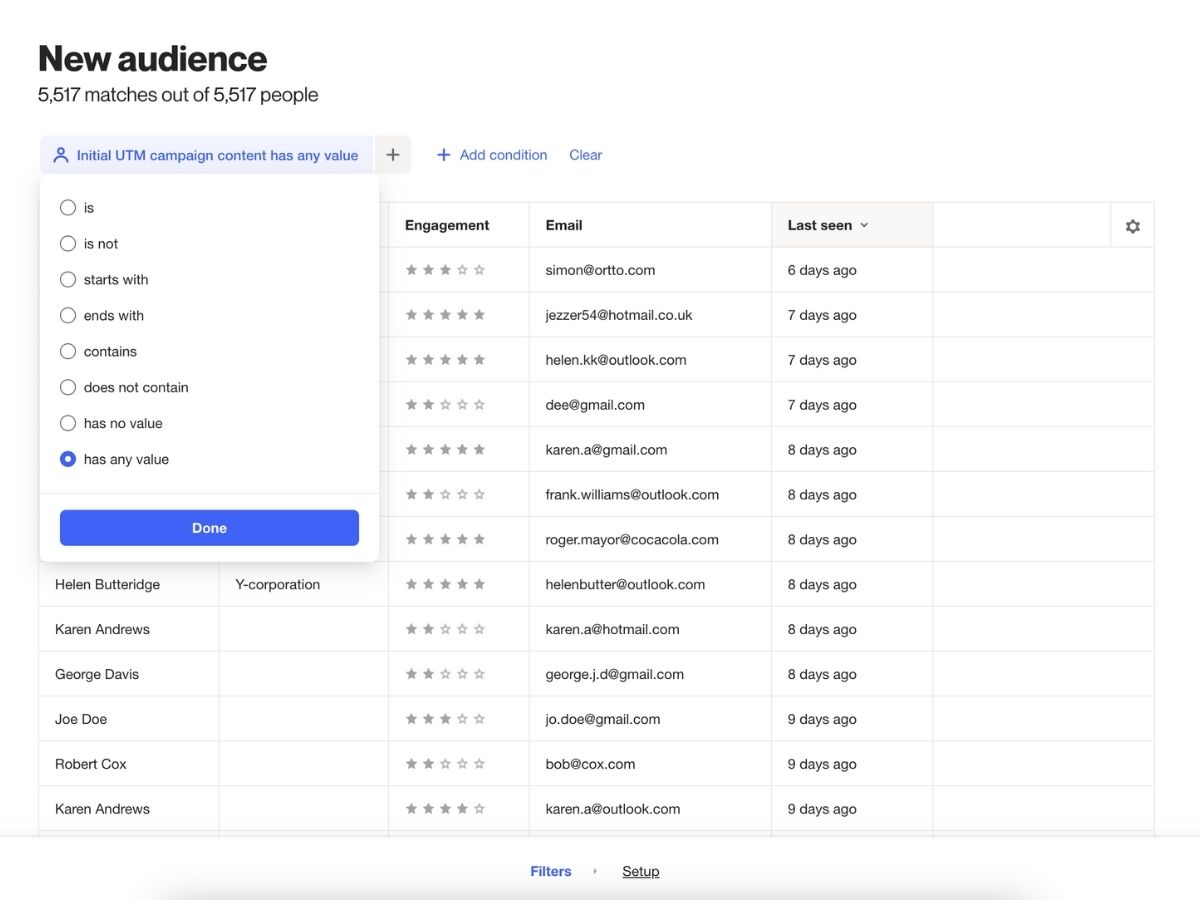This screenshot has width=1200, height=900.
Task: Choose the "contains" radio option
Action: coord(68,352)
